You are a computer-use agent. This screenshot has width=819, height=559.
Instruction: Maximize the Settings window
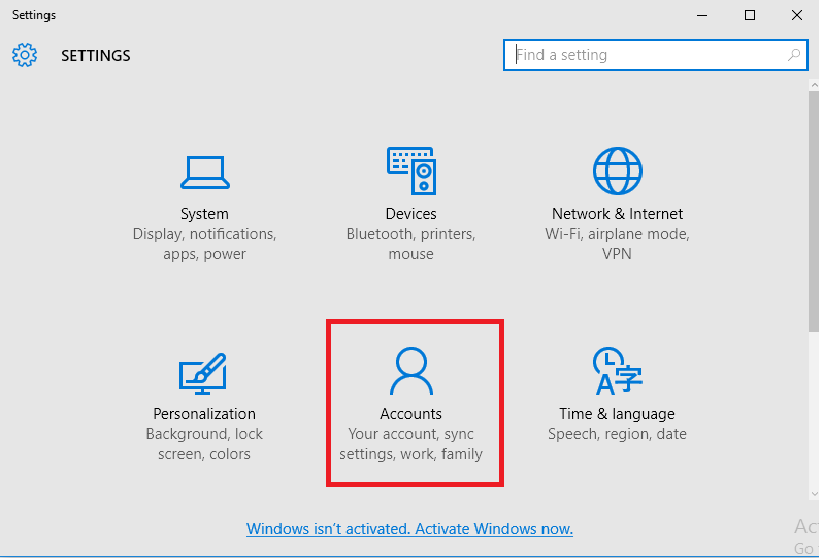coord(750,15)
